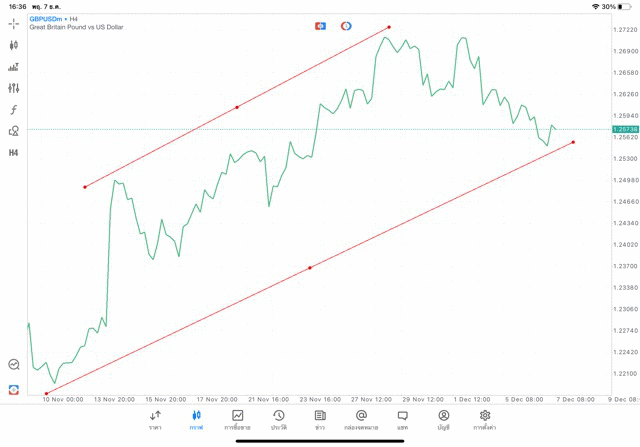Toggle the red-blue square trade panel button
The image size is (640, 447).
tap(320, 25)
